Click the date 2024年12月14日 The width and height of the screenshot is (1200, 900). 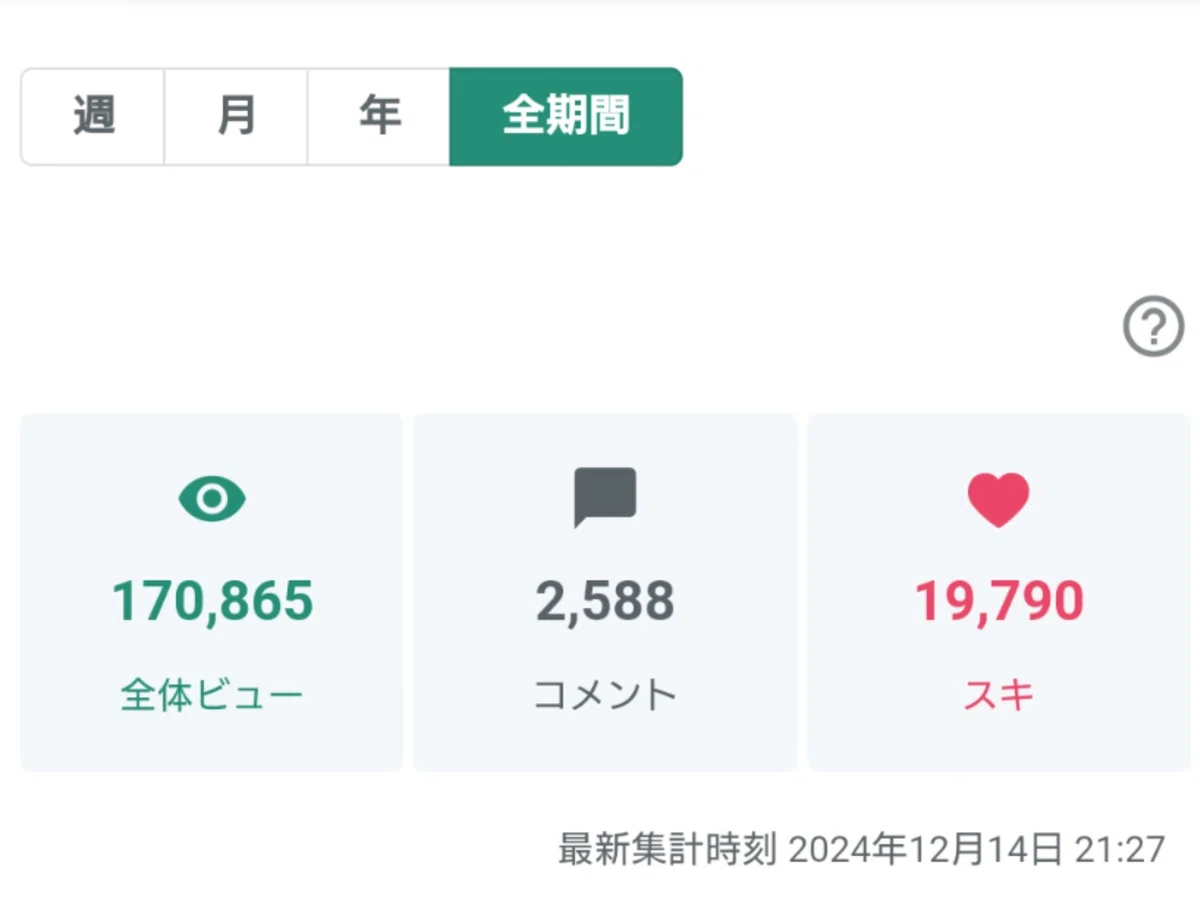click(x=926, y=850)
